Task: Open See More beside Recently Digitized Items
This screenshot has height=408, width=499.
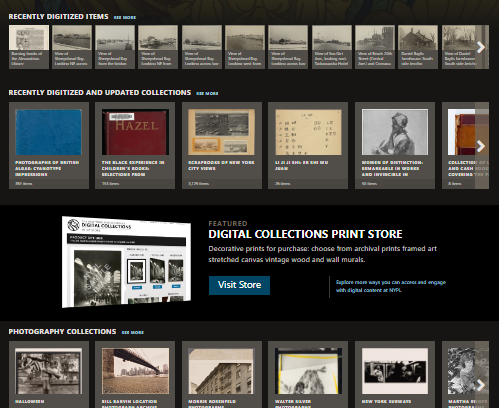Action: coord(125,17)
